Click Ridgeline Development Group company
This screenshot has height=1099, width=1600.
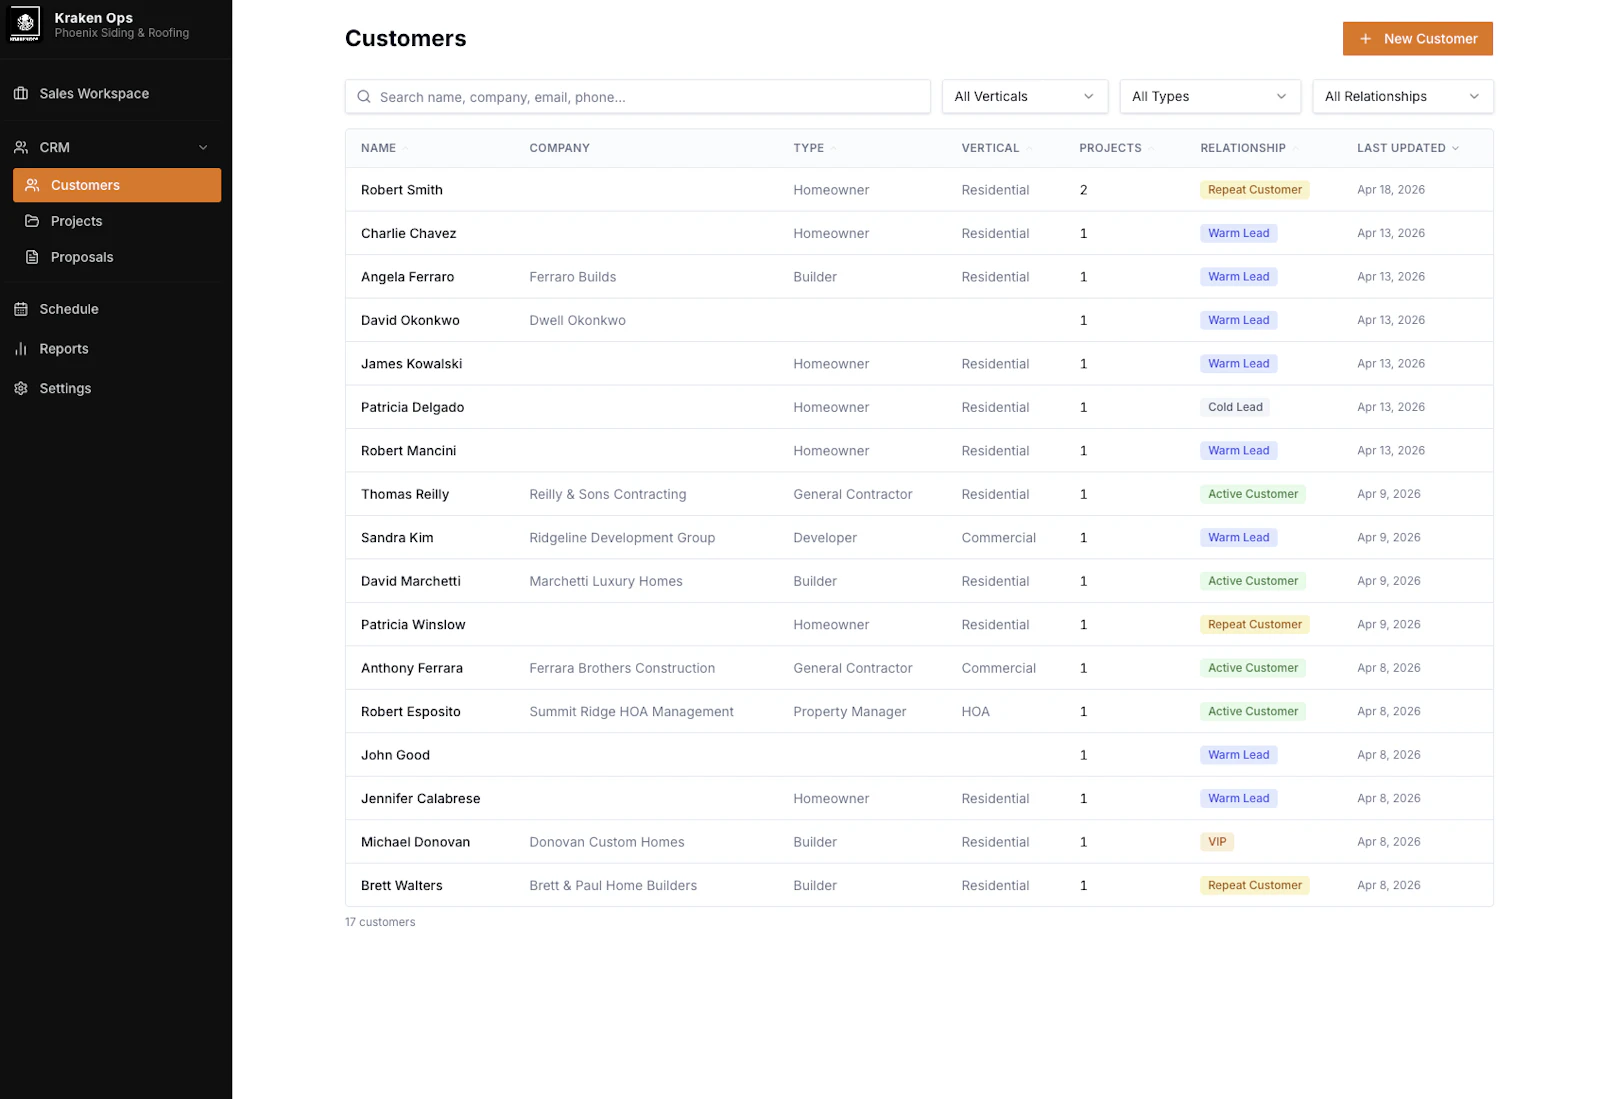[622, 538]
